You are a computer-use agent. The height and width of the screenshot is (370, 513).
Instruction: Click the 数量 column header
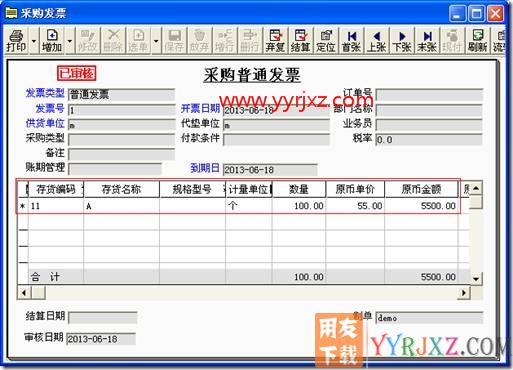299,189
